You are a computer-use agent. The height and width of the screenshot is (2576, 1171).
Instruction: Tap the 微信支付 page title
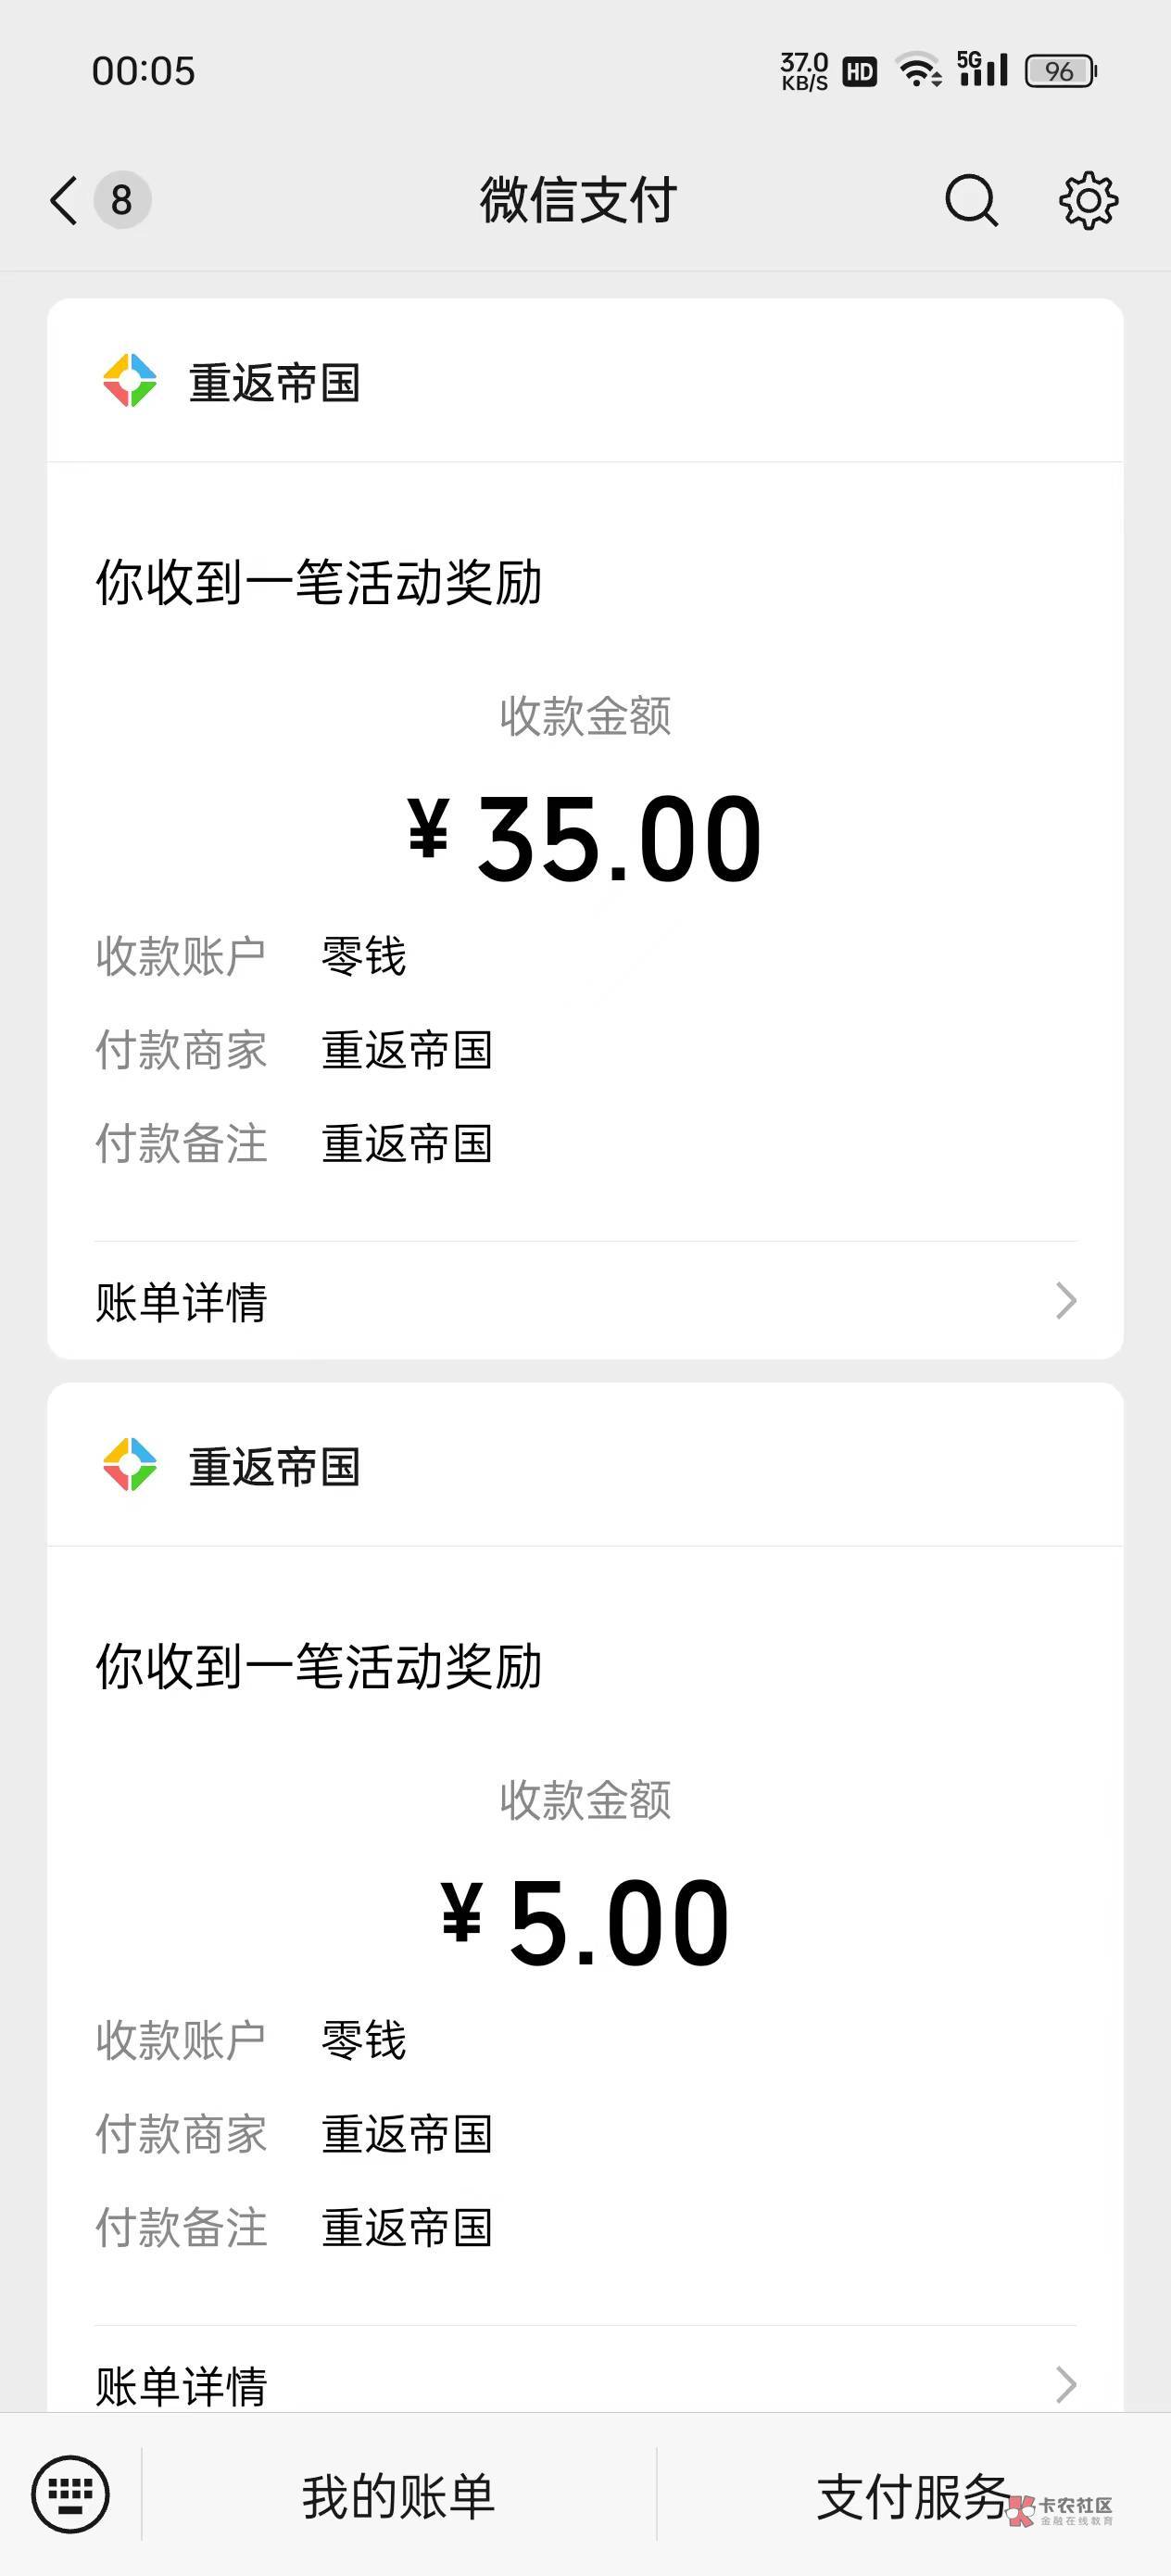pos(578,201)
